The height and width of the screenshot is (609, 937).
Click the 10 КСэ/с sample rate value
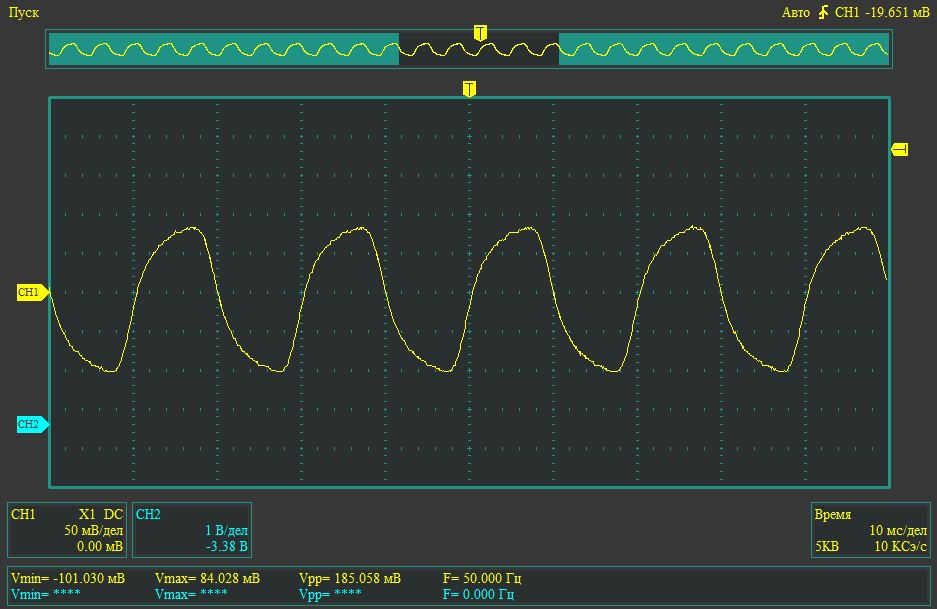(901, 546)
